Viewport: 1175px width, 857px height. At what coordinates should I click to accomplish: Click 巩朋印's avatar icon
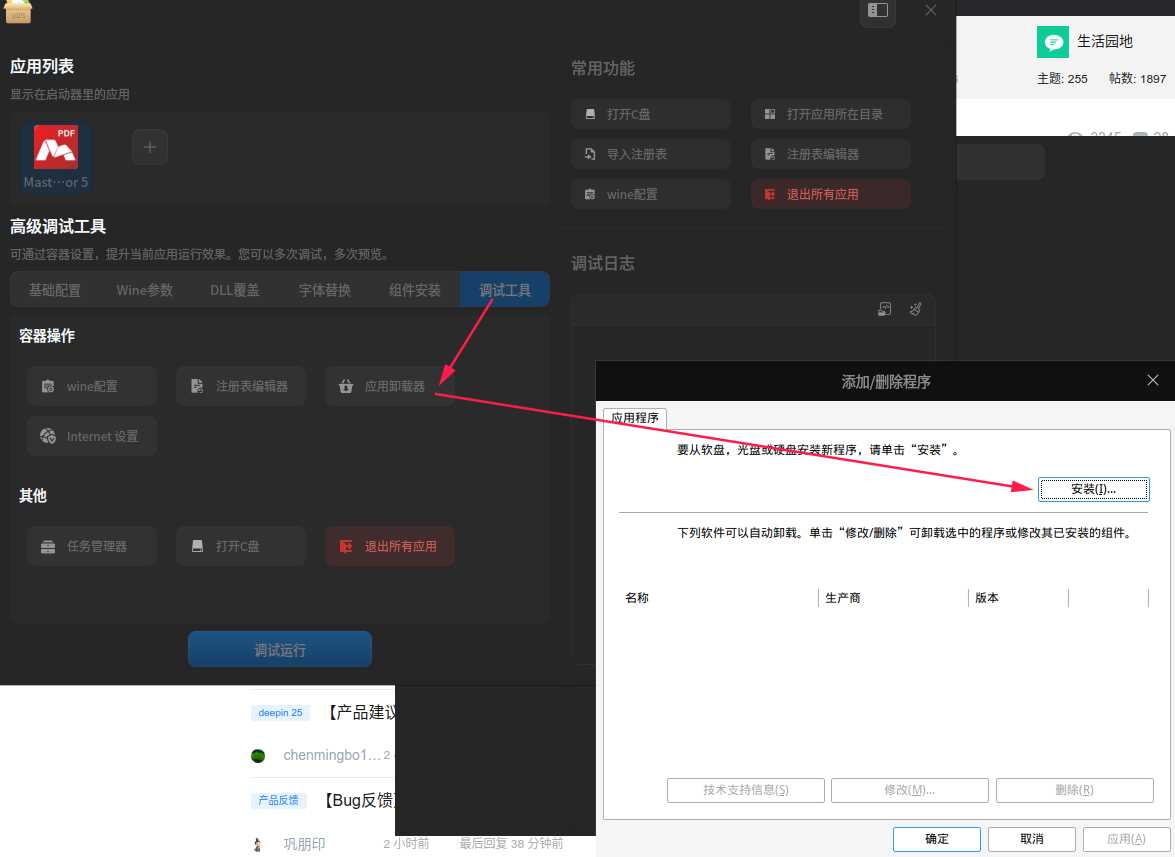pos(258,844)
